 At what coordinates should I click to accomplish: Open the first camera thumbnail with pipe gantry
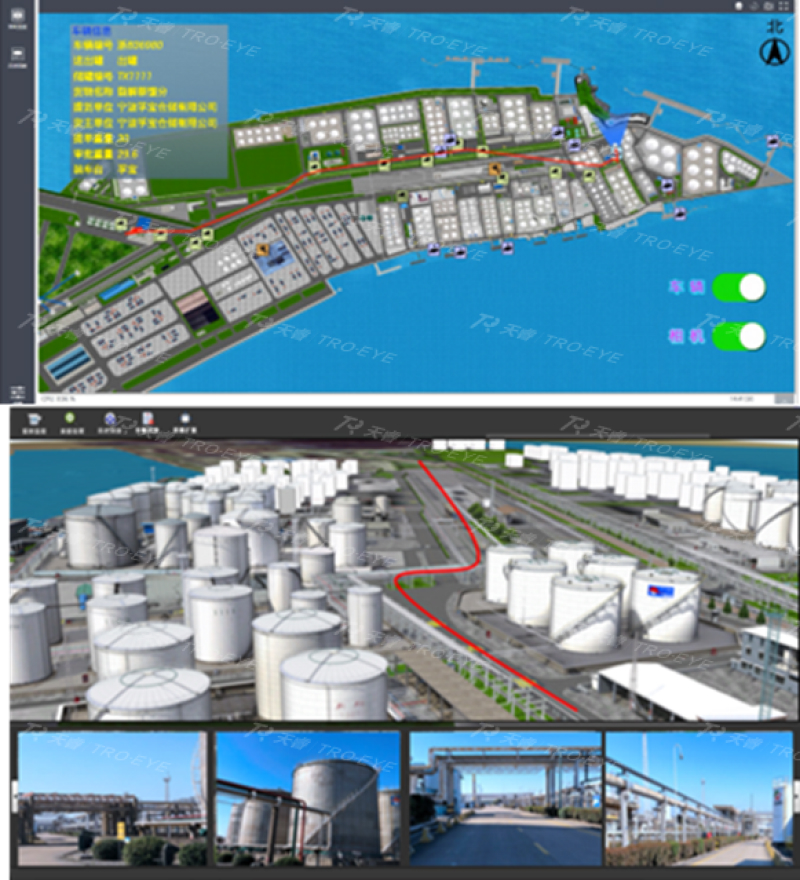coord(112,798)
